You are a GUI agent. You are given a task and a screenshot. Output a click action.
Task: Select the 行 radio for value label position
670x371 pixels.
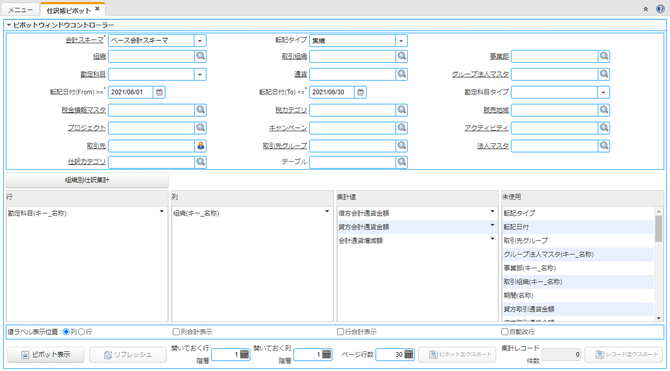click(x=81, y=332)
